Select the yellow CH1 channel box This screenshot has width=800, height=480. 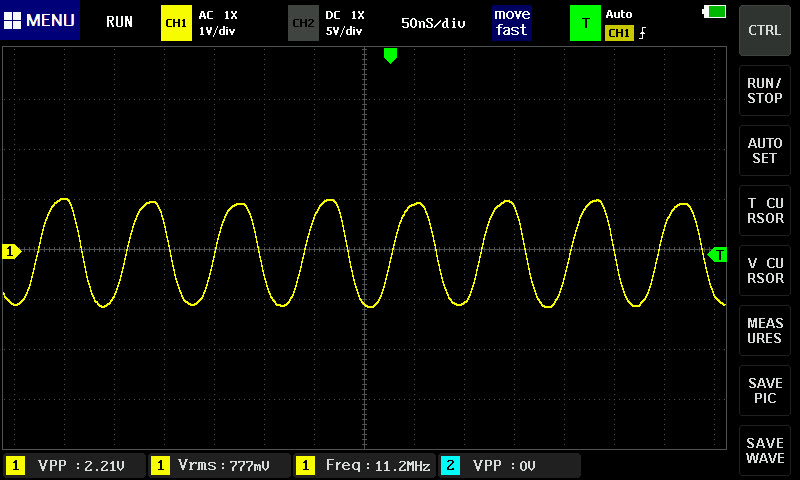coord(176,23)
